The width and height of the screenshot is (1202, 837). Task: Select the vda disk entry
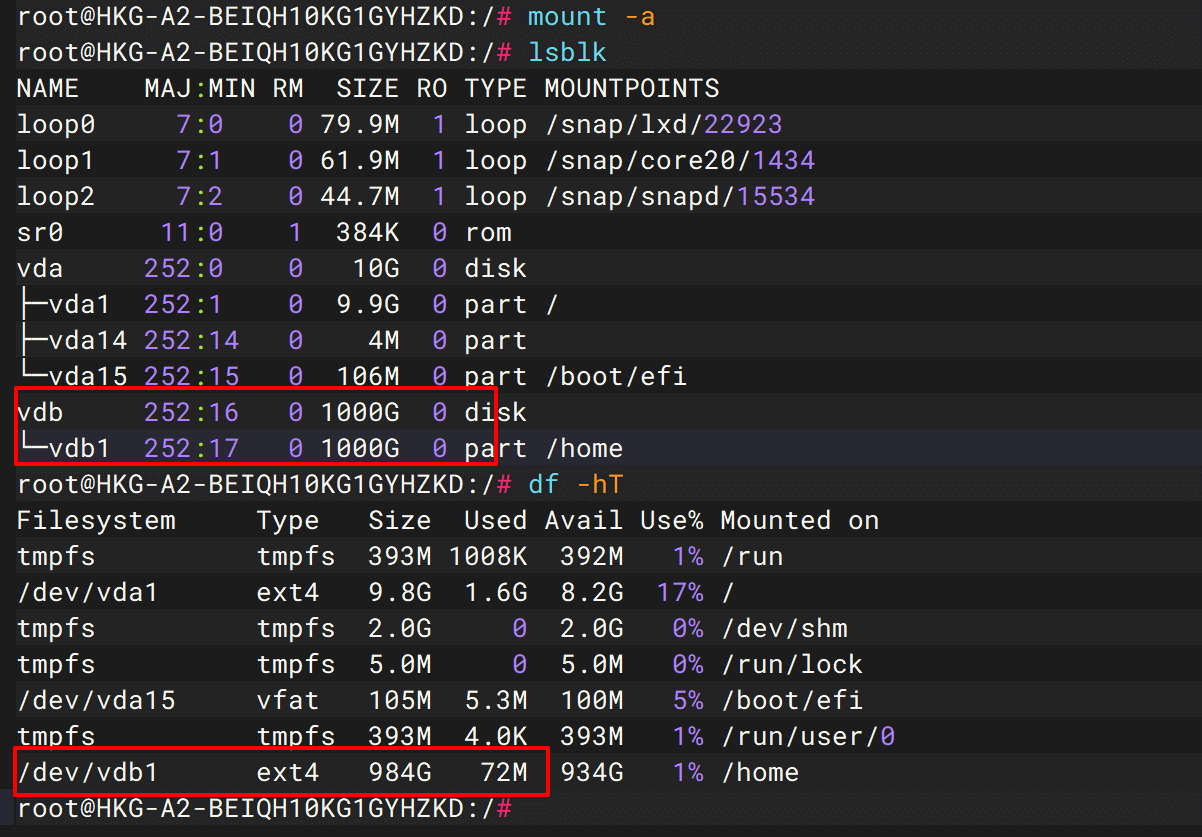coord(40,269)
